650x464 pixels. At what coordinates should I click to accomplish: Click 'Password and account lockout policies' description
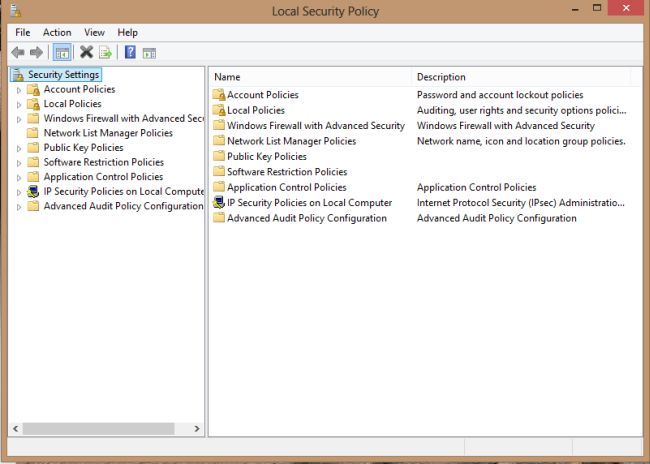500,95
